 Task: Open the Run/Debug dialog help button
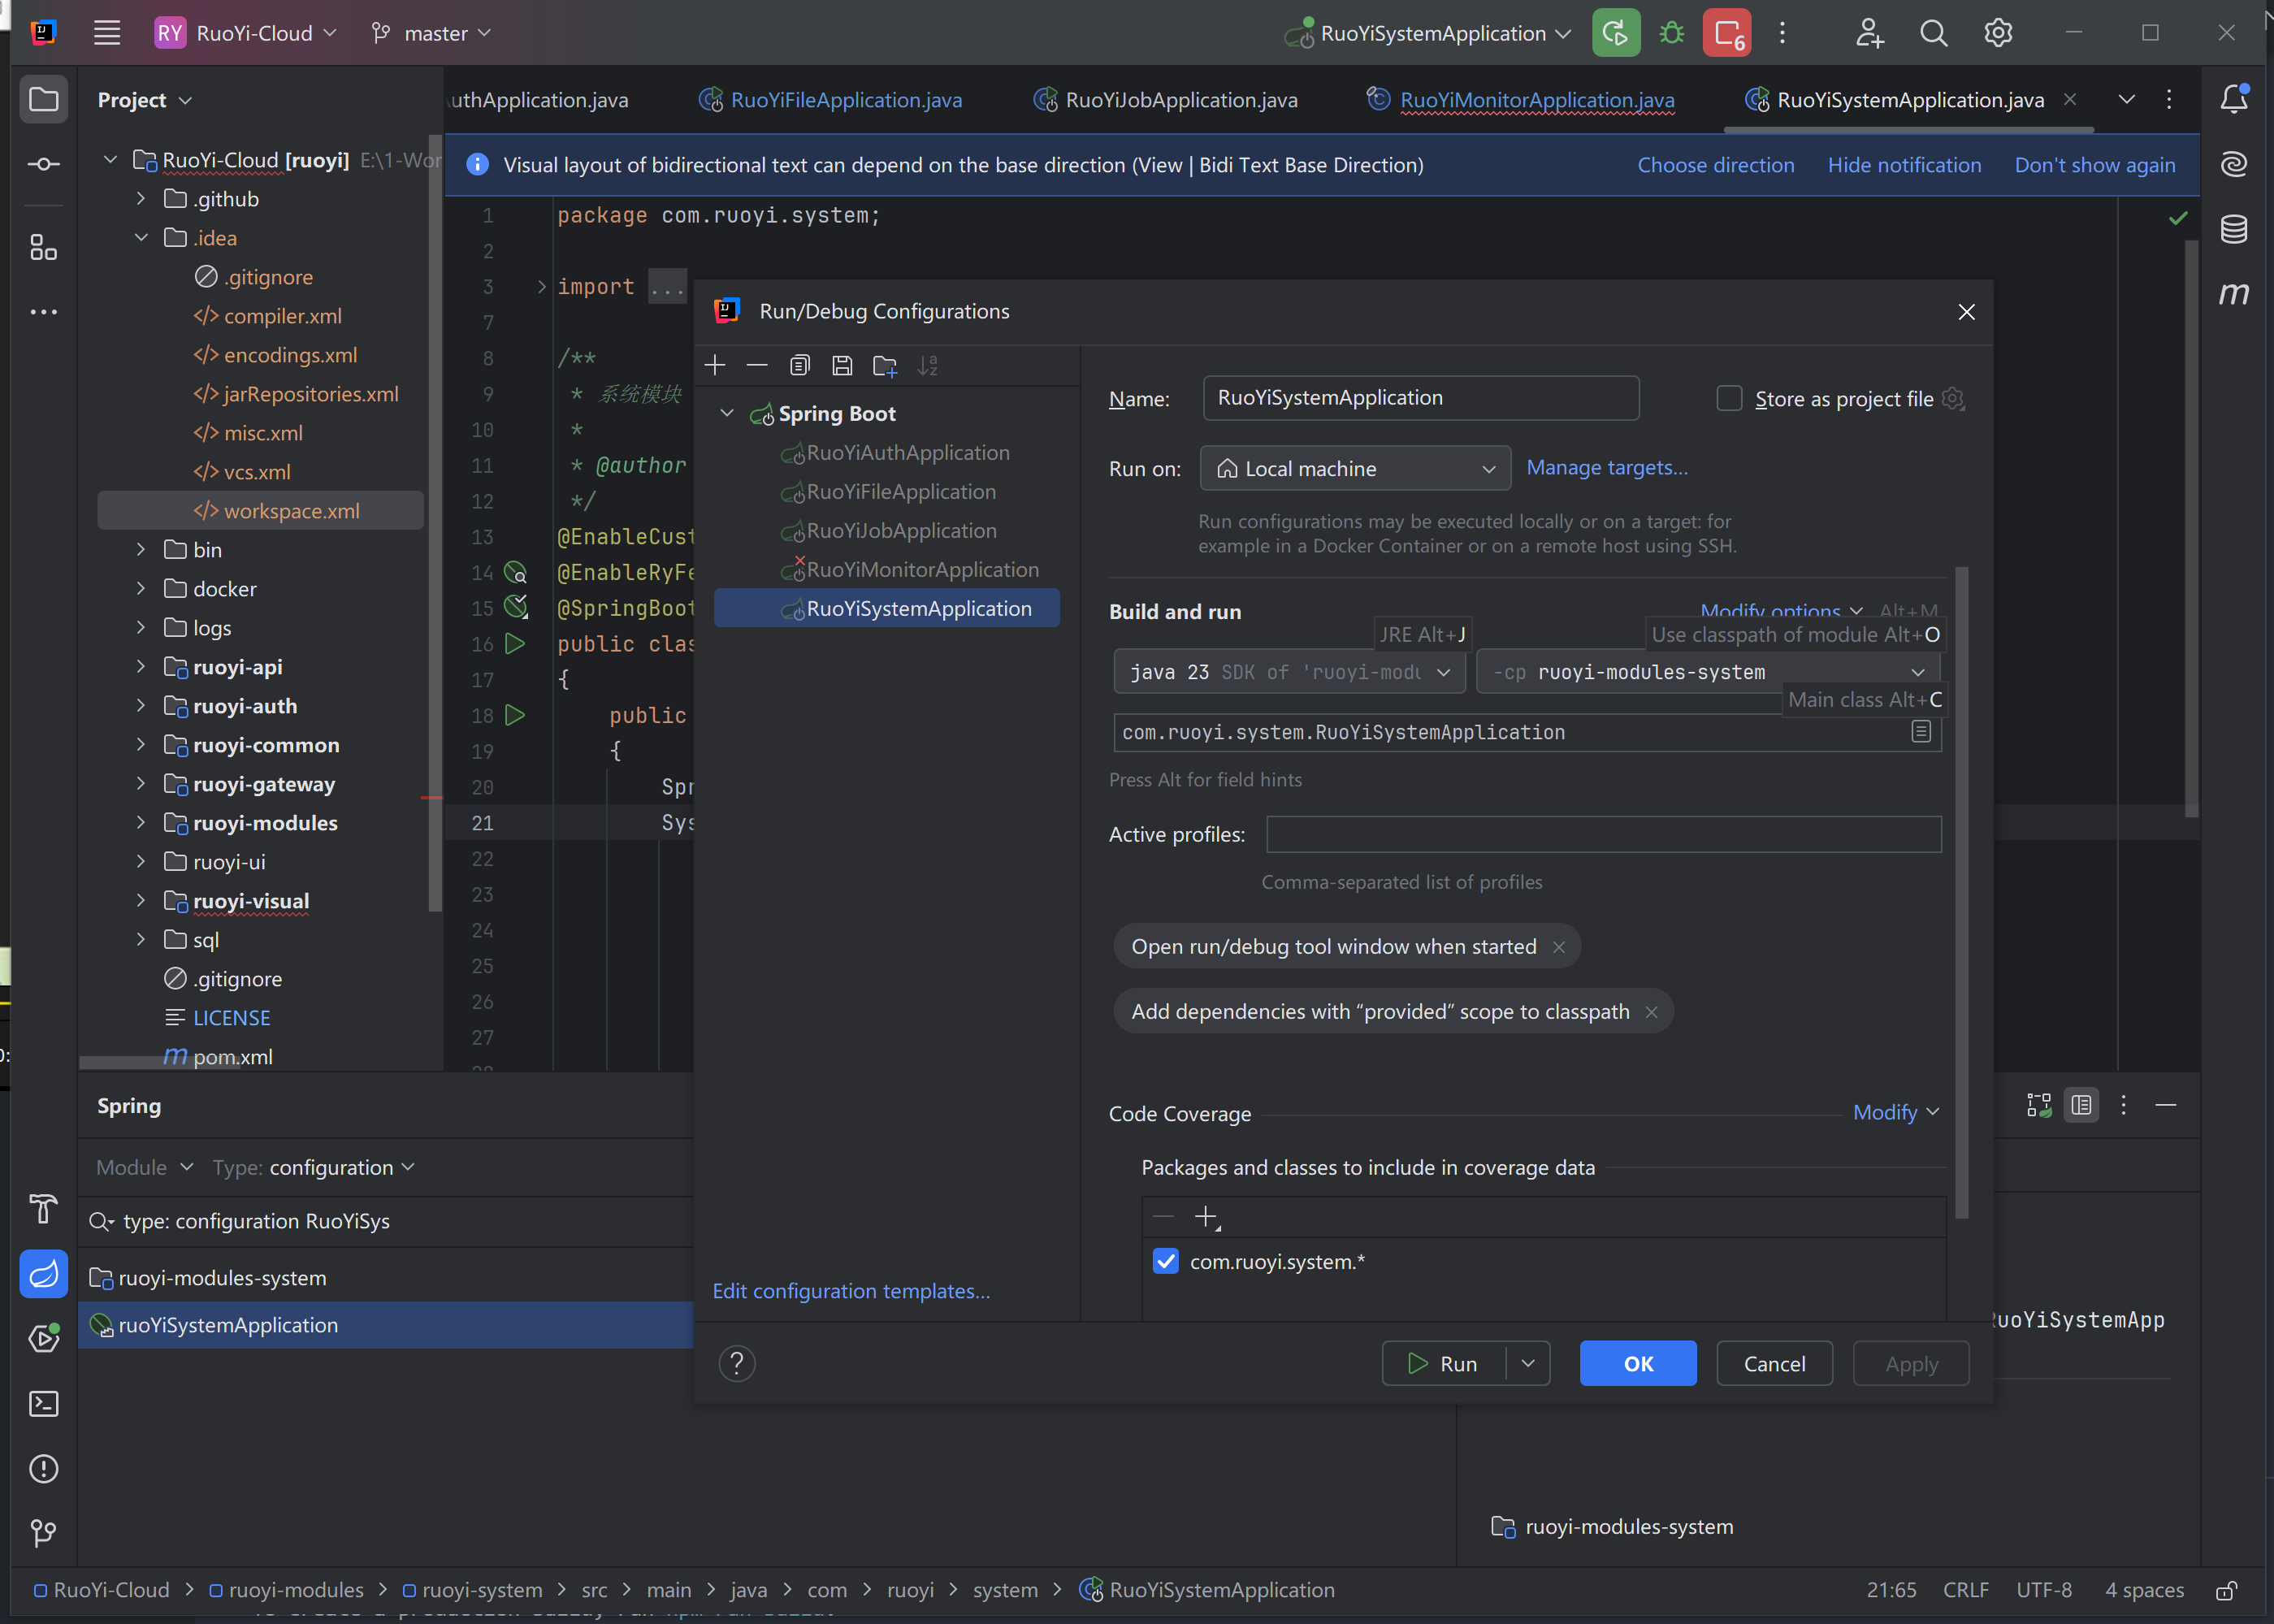click(737, 1363)
